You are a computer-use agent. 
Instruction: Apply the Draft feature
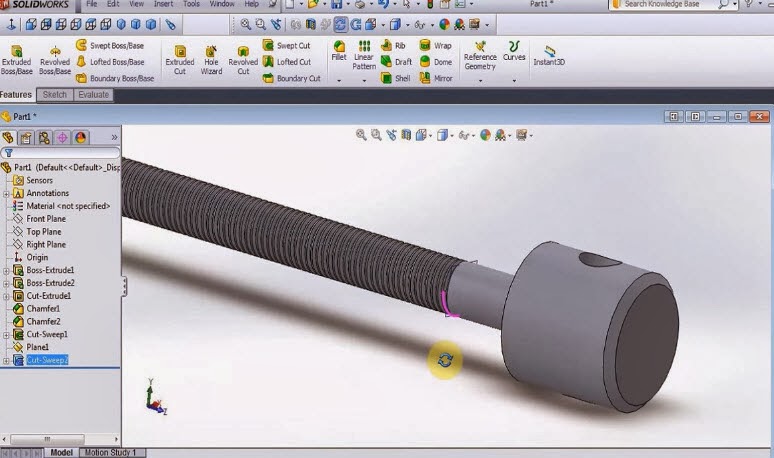pos(396,62)
